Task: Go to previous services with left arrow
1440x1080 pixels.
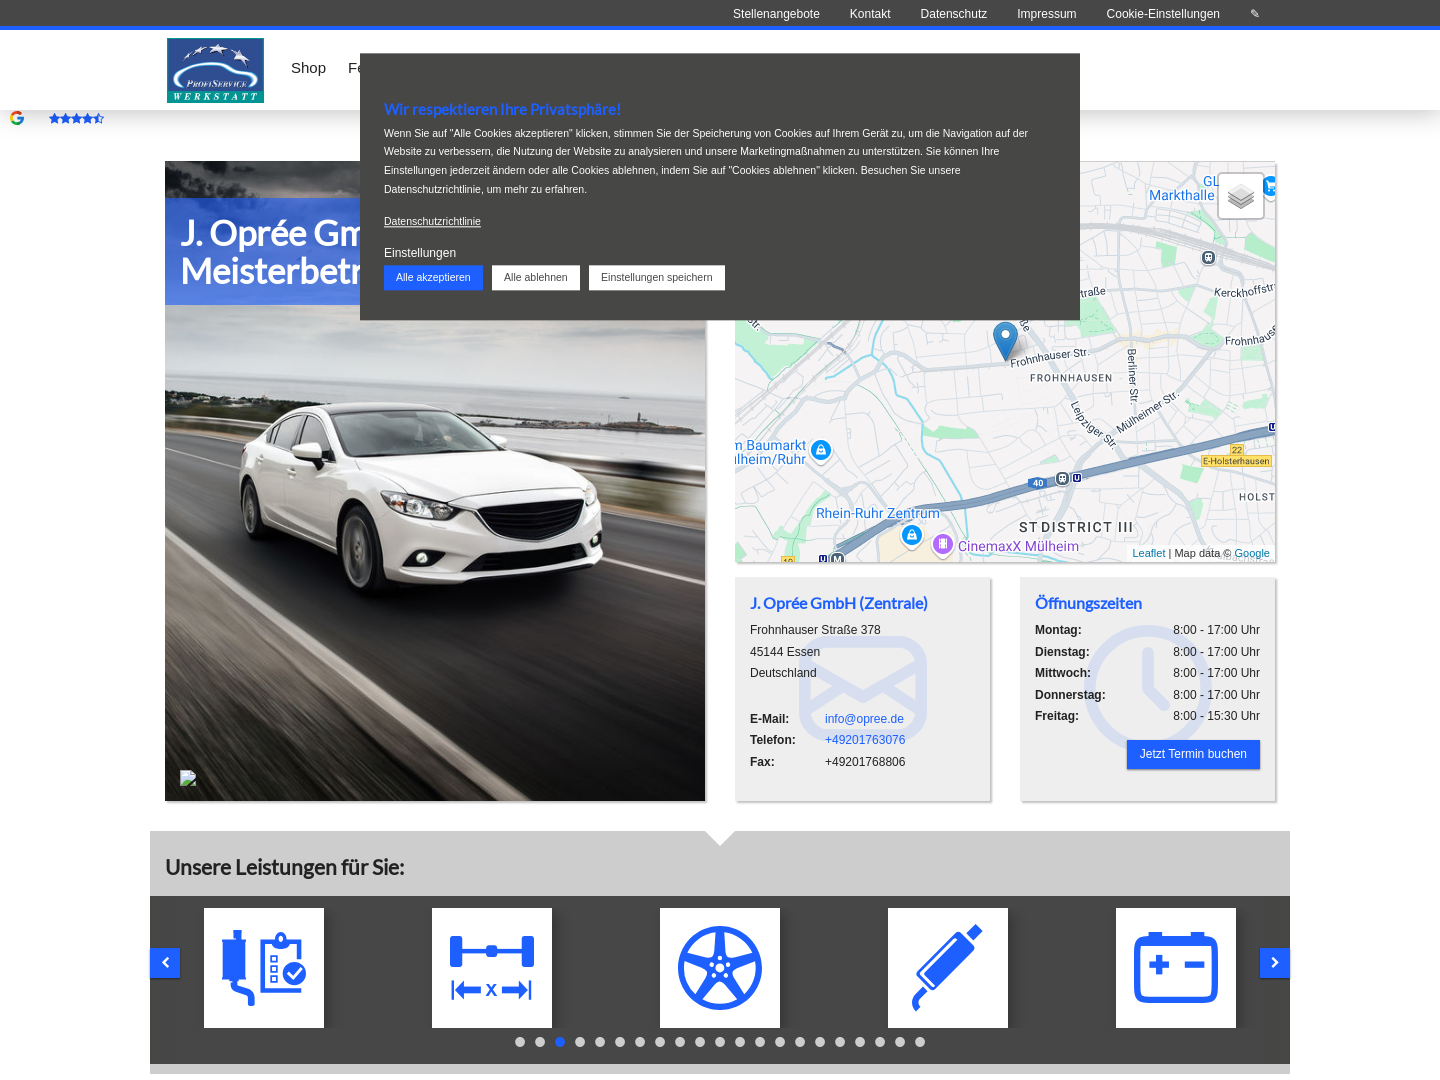Action: pyautogui.click(x=165, y=963)
